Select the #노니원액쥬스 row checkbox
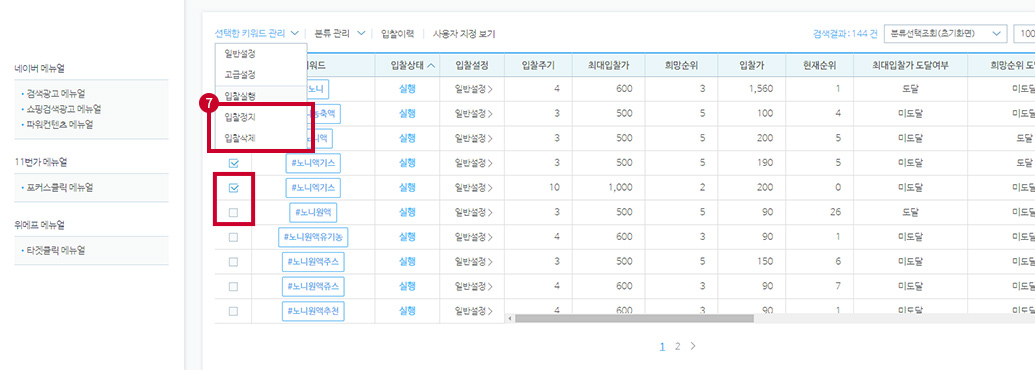Image resolution: width=1035 pixels, height=370 pixels. [233, 286]
